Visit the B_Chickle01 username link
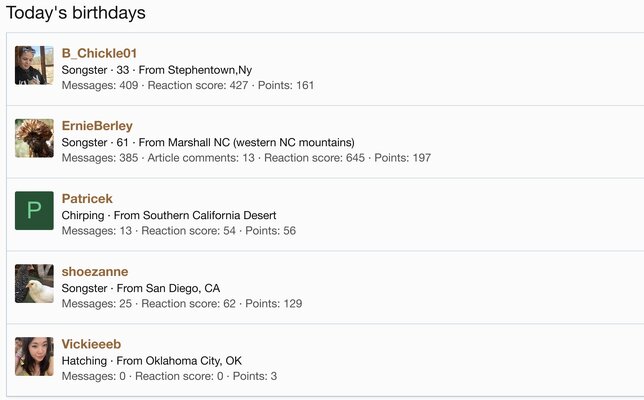 point(99,53)
